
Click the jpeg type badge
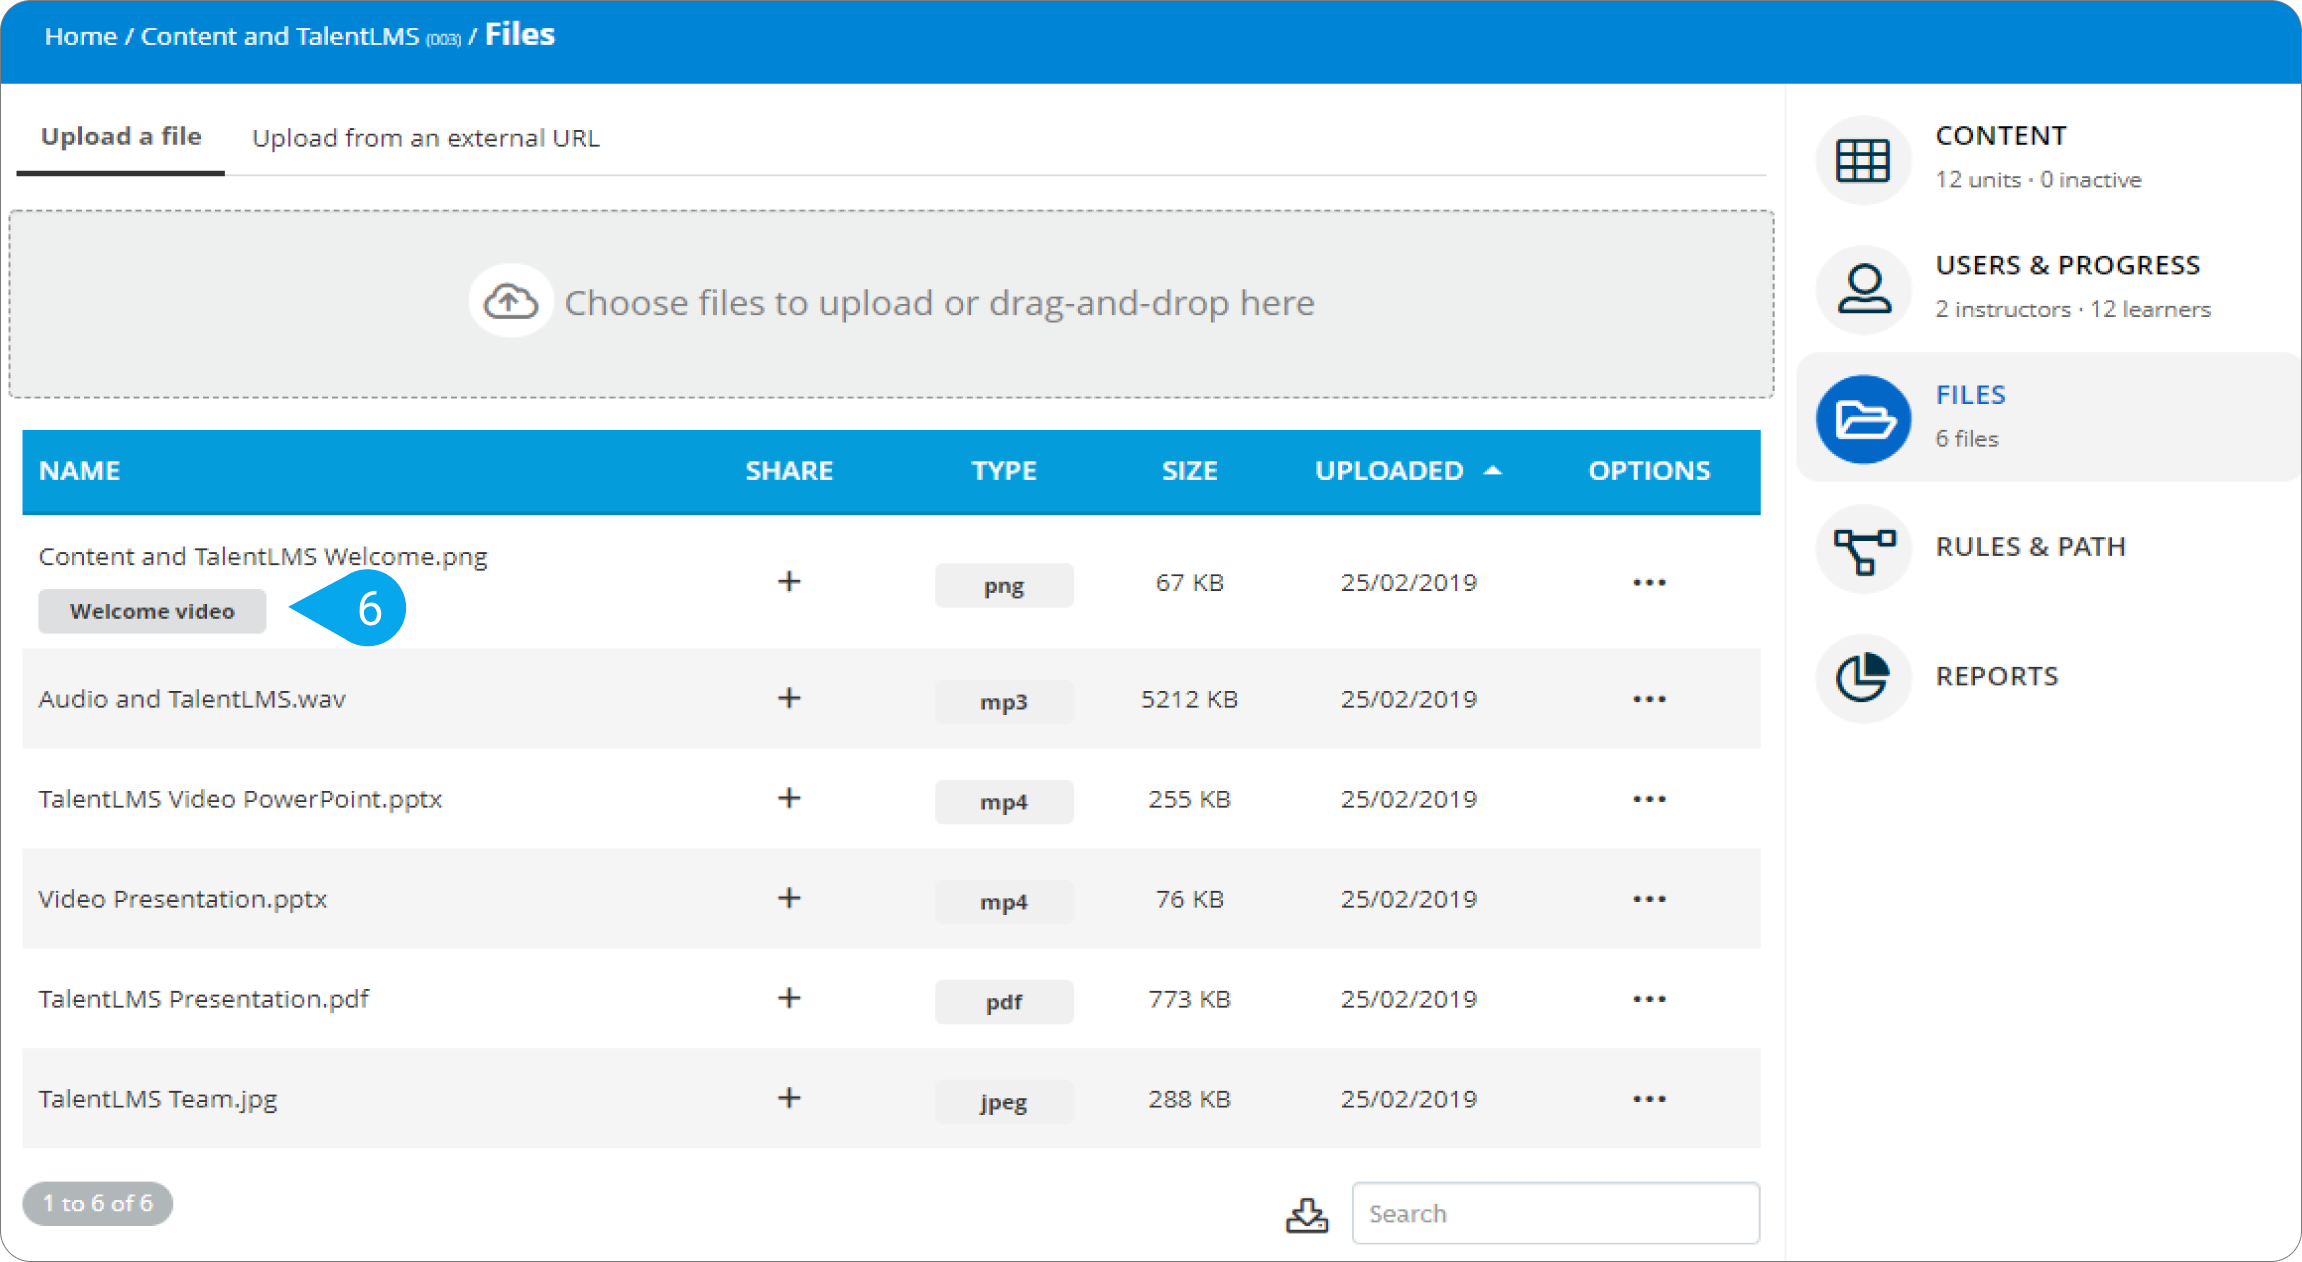pos(1004,1101)
